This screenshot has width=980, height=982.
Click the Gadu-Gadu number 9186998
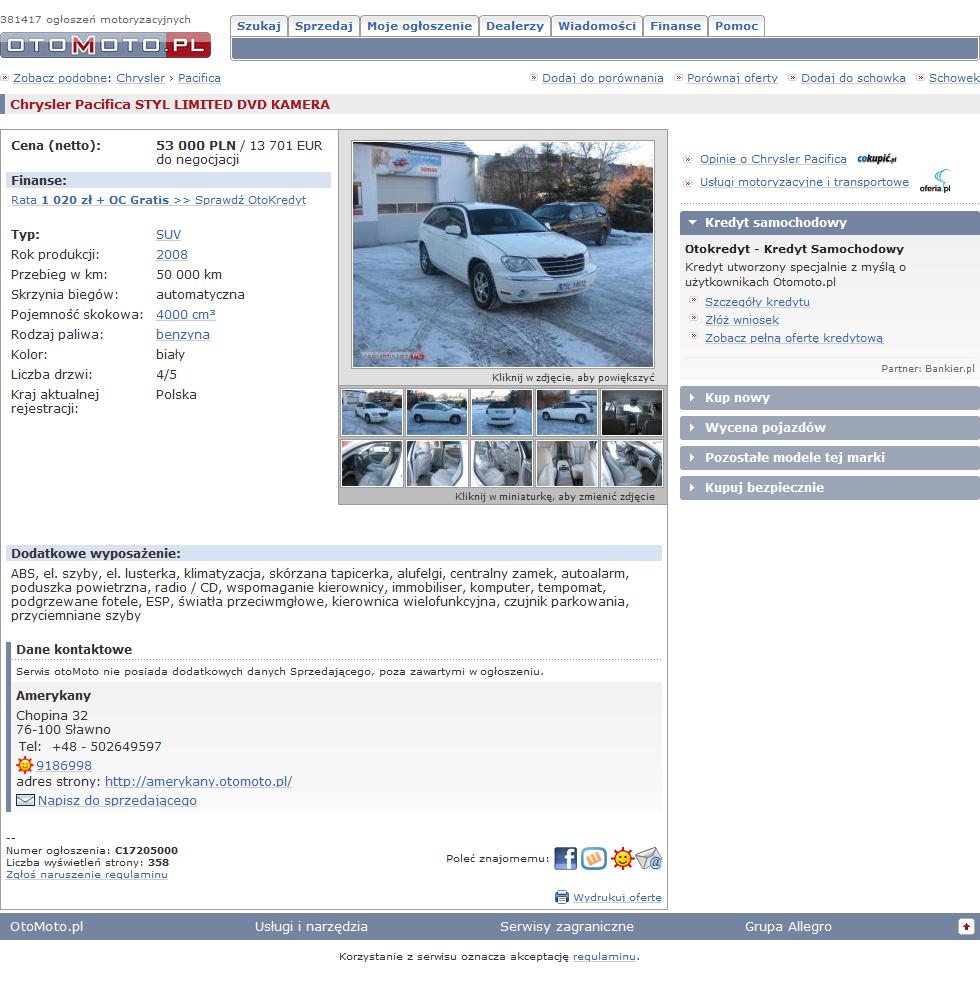(64, 765)
